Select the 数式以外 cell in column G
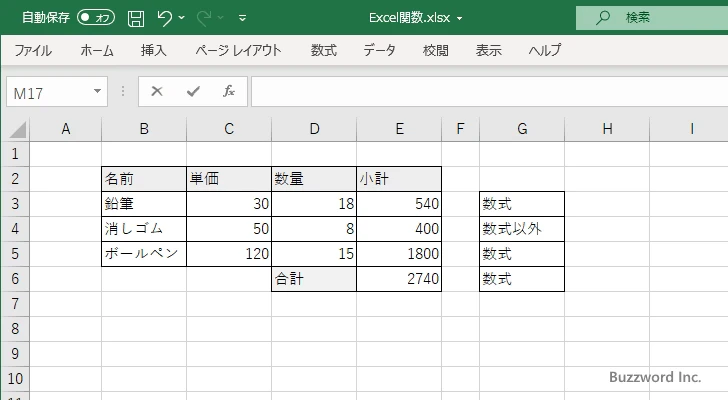 click(522, 229)
